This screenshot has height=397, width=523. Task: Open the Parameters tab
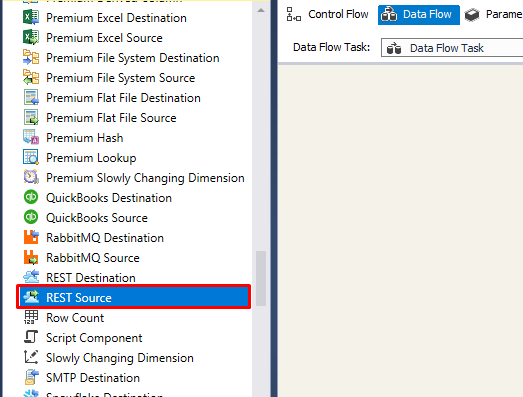click(493, 14)
